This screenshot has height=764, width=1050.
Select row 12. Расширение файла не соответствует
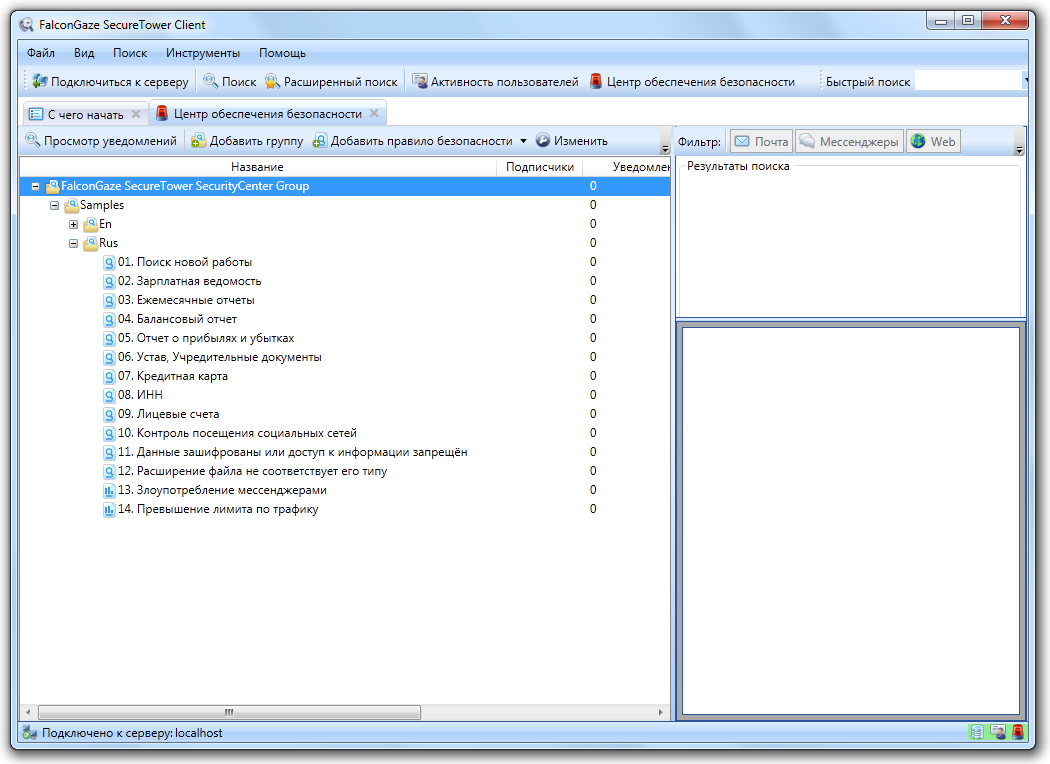(345, 471)
